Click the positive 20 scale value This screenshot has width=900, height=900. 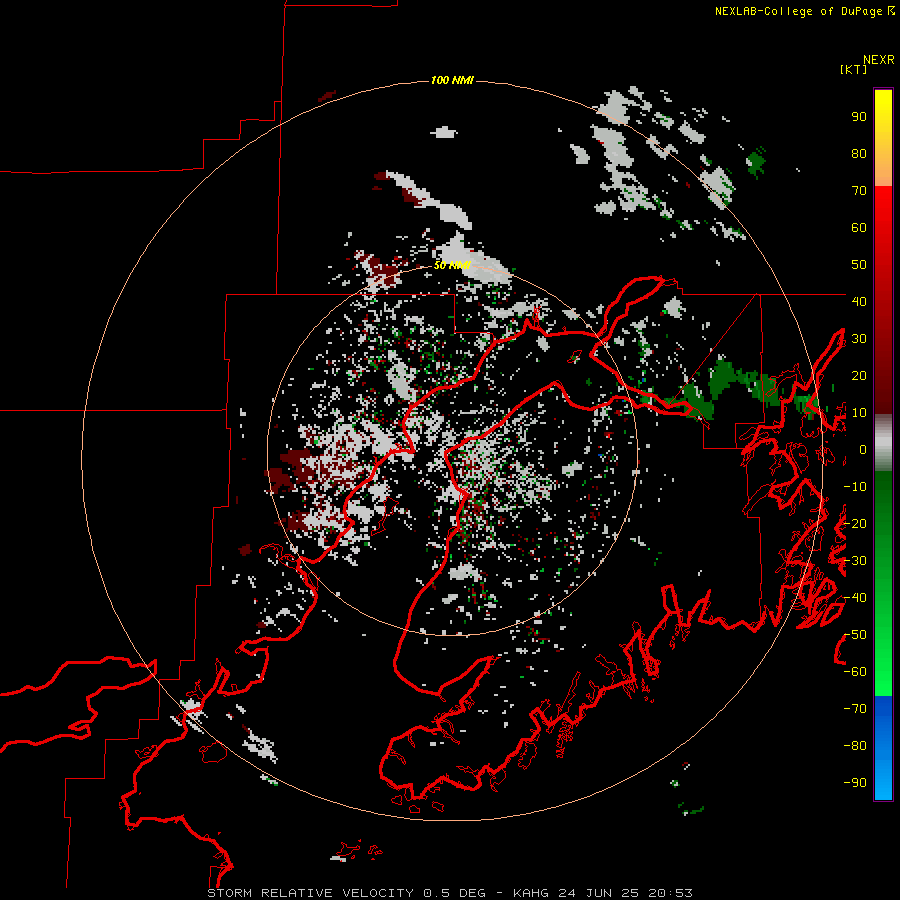(859, 376)
